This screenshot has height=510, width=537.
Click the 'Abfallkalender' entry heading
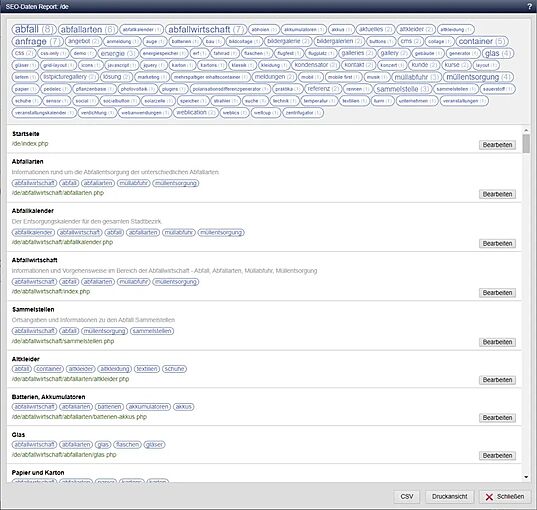(x=33, y=211)
